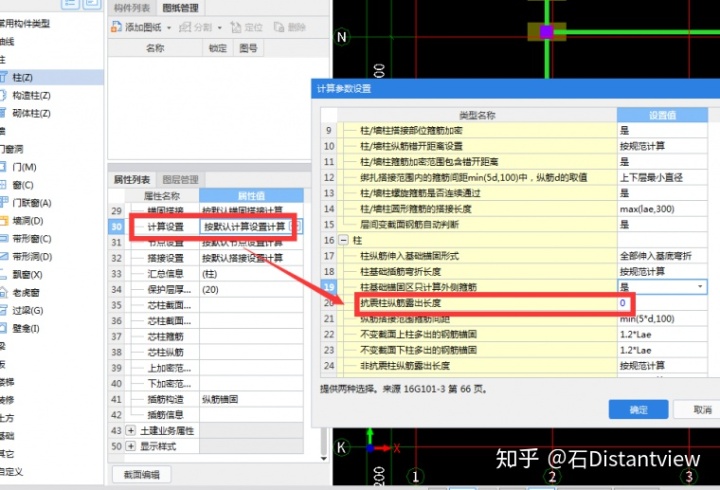720x490 pixels.
Task: Click the 插筋构造 value 纵筋锚固
Action: tap(251, 399)
